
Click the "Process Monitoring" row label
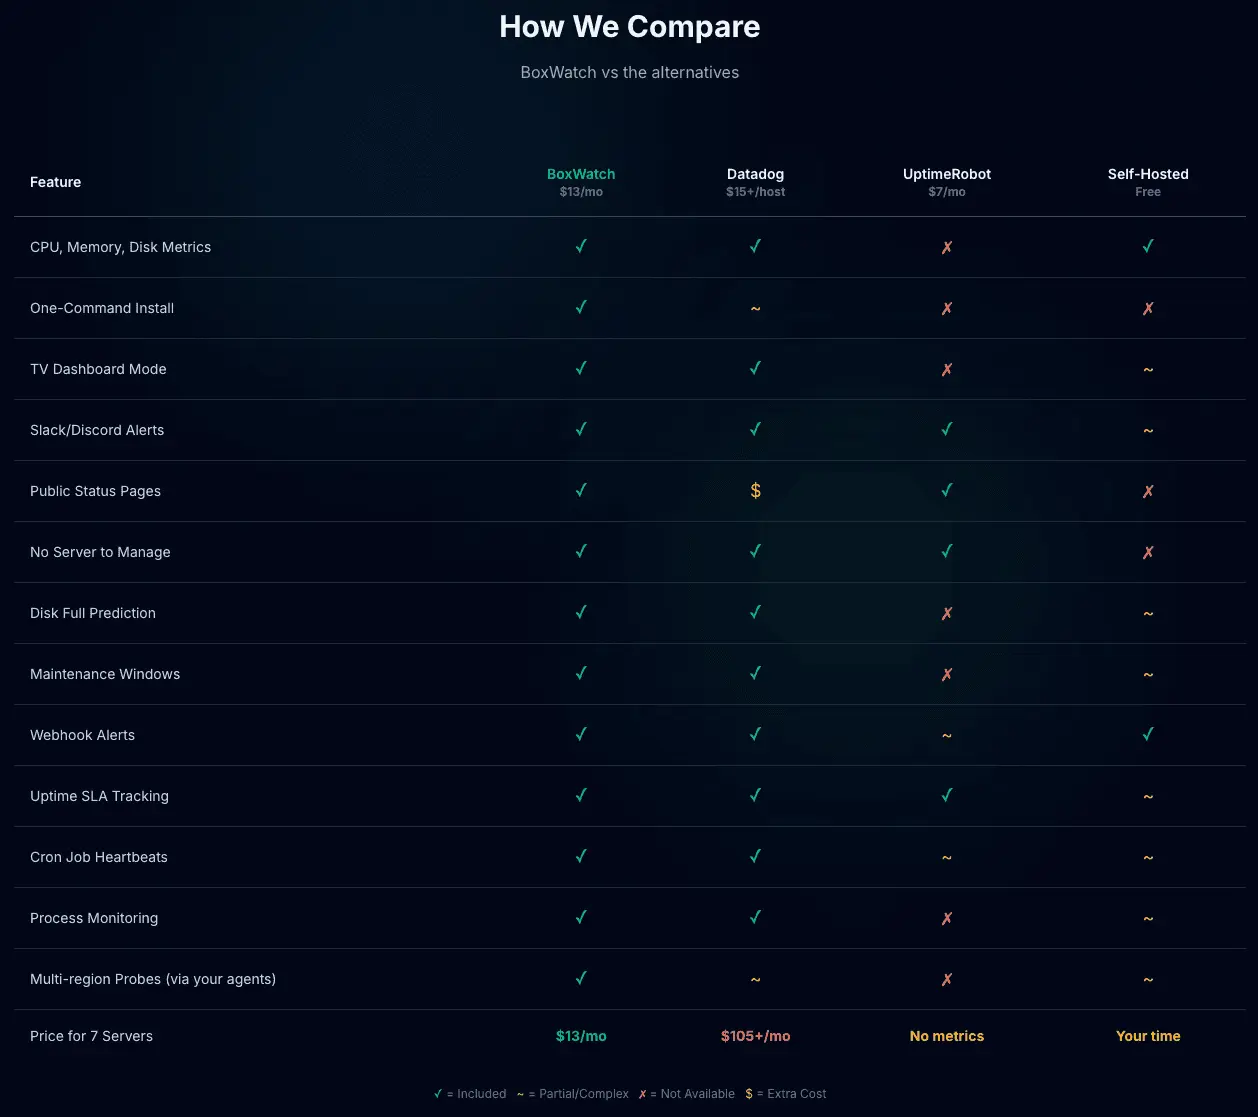(x=94, y=918)
